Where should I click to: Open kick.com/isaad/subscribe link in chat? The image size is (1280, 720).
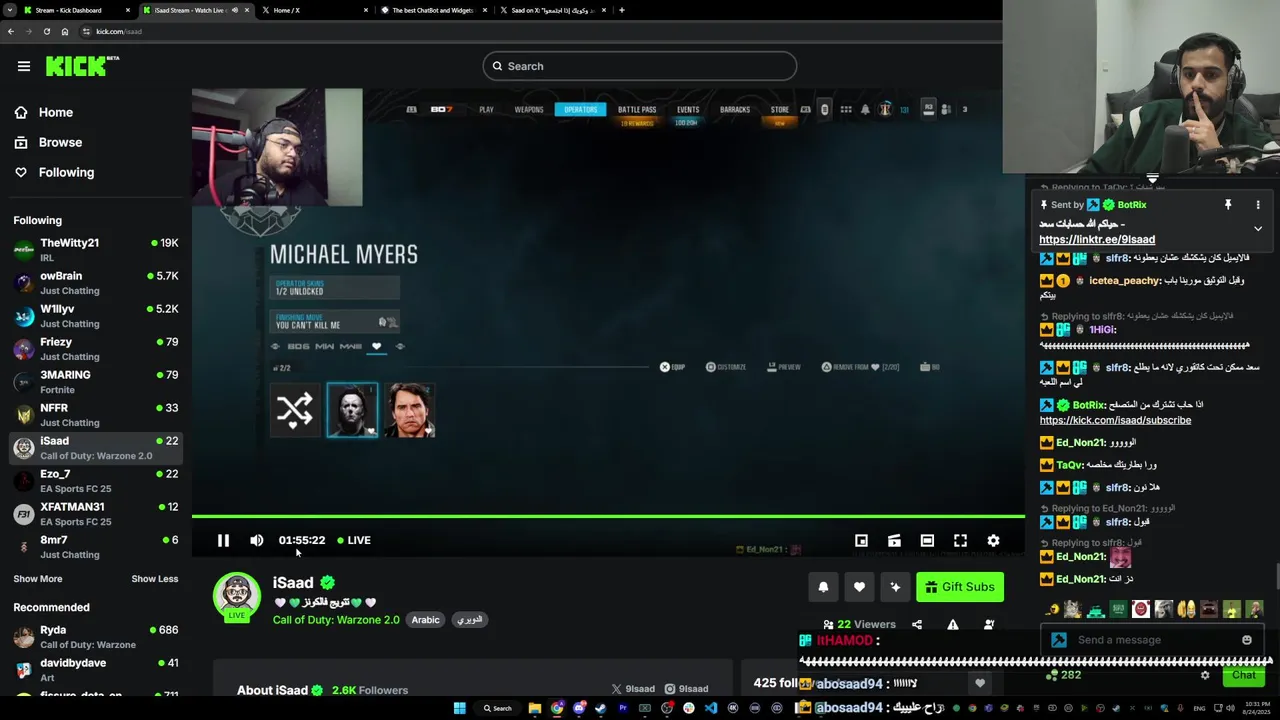(x=1115, y=420)
